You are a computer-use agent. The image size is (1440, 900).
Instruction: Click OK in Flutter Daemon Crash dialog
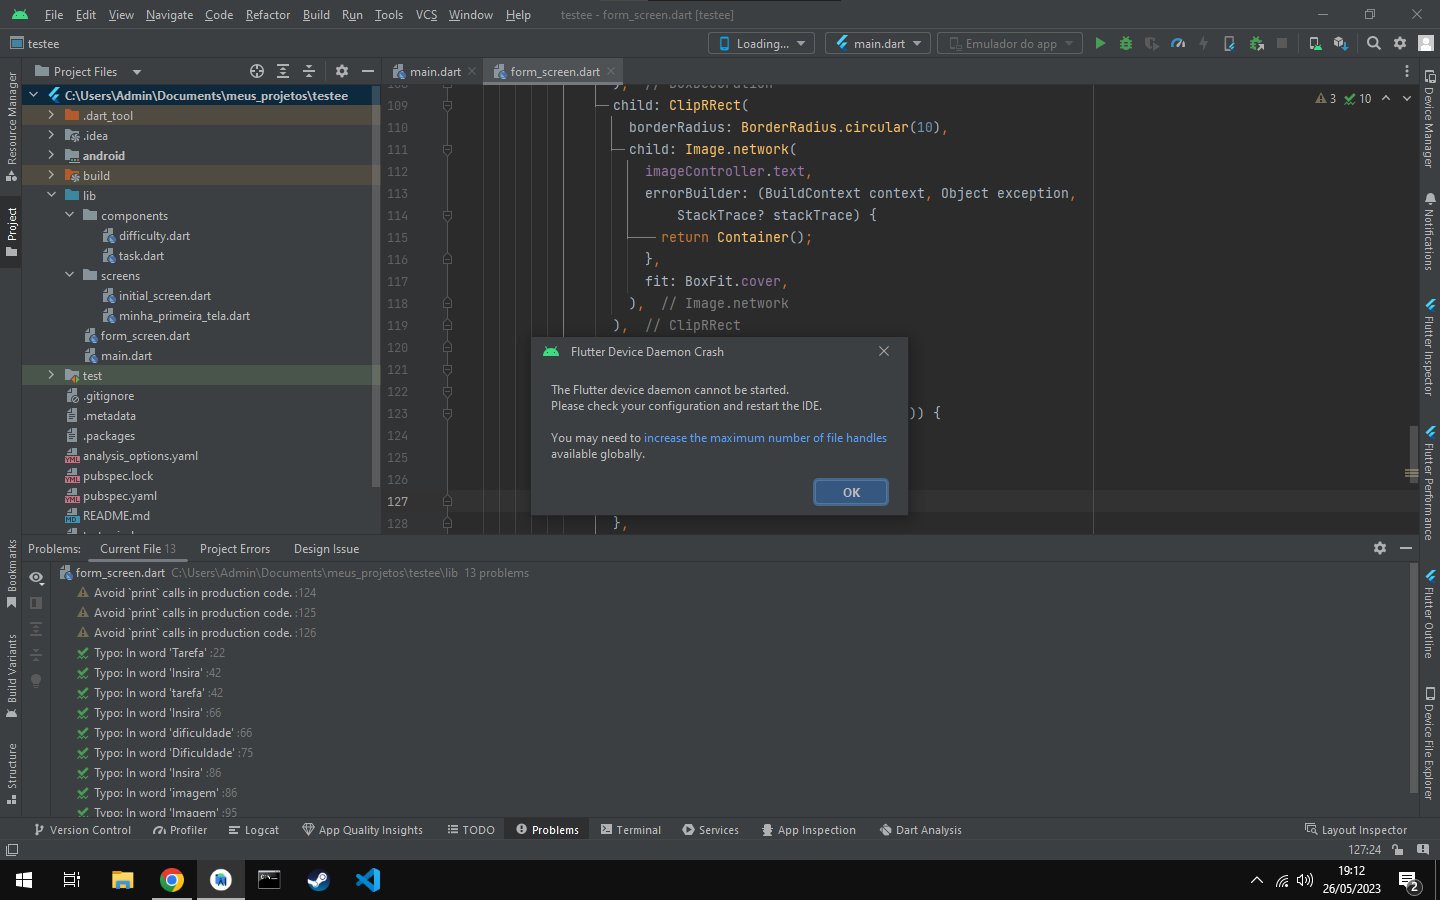pos(851,492)
